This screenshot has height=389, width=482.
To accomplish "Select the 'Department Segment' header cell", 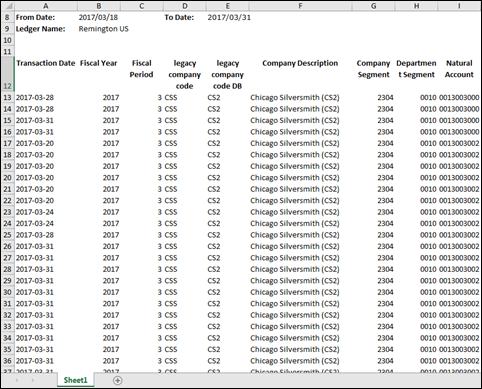I will 416,74.
